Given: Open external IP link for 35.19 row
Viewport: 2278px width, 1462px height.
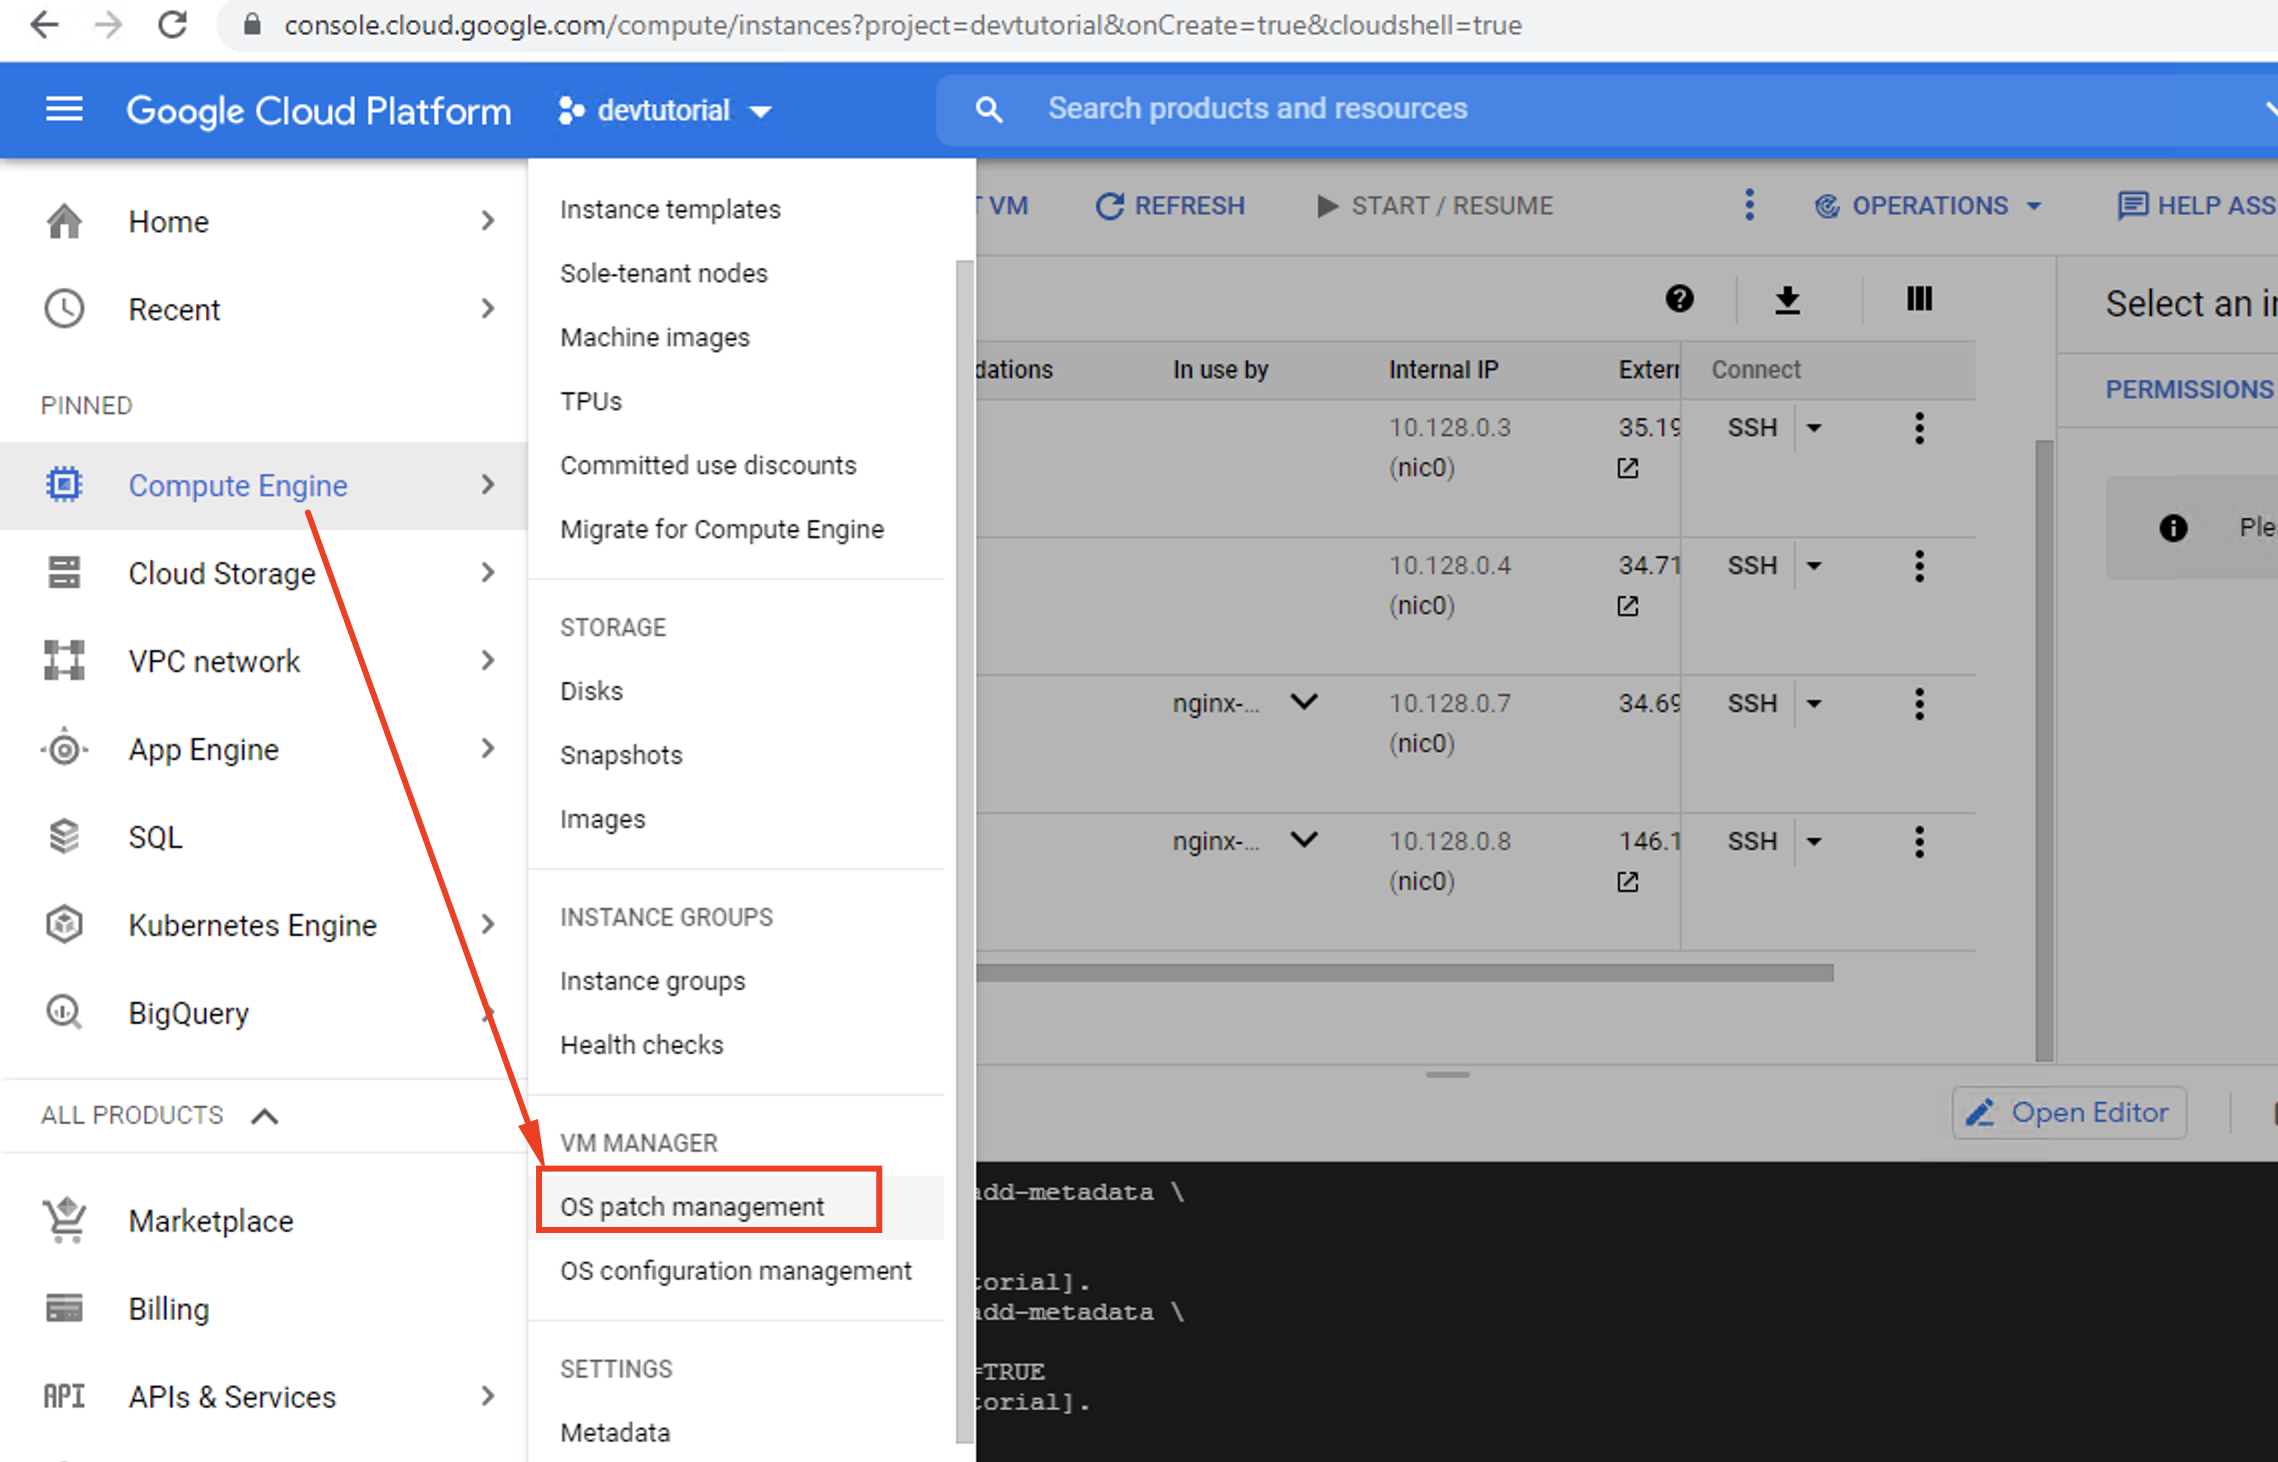Looking at the screenshot, I should pos(1628,468).
